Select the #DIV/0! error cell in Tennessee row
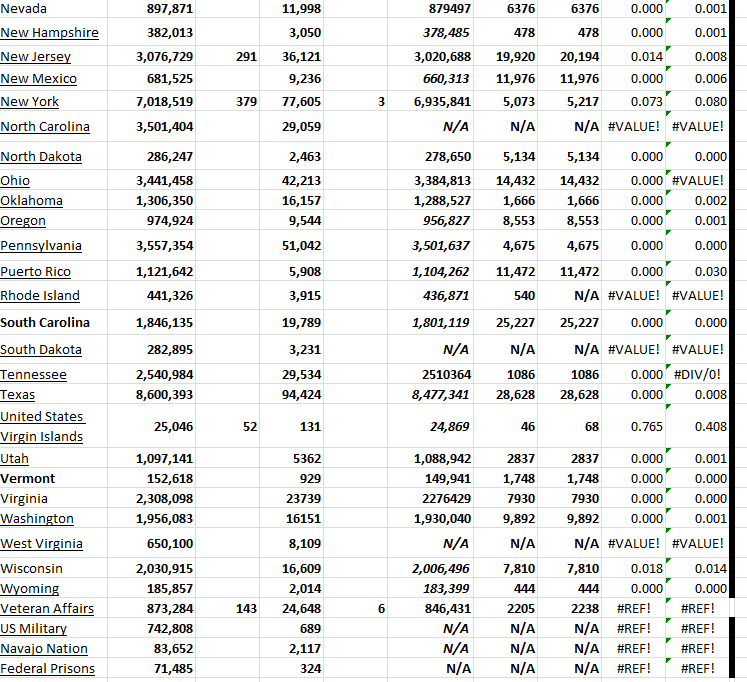 click(x=698, y=374)
